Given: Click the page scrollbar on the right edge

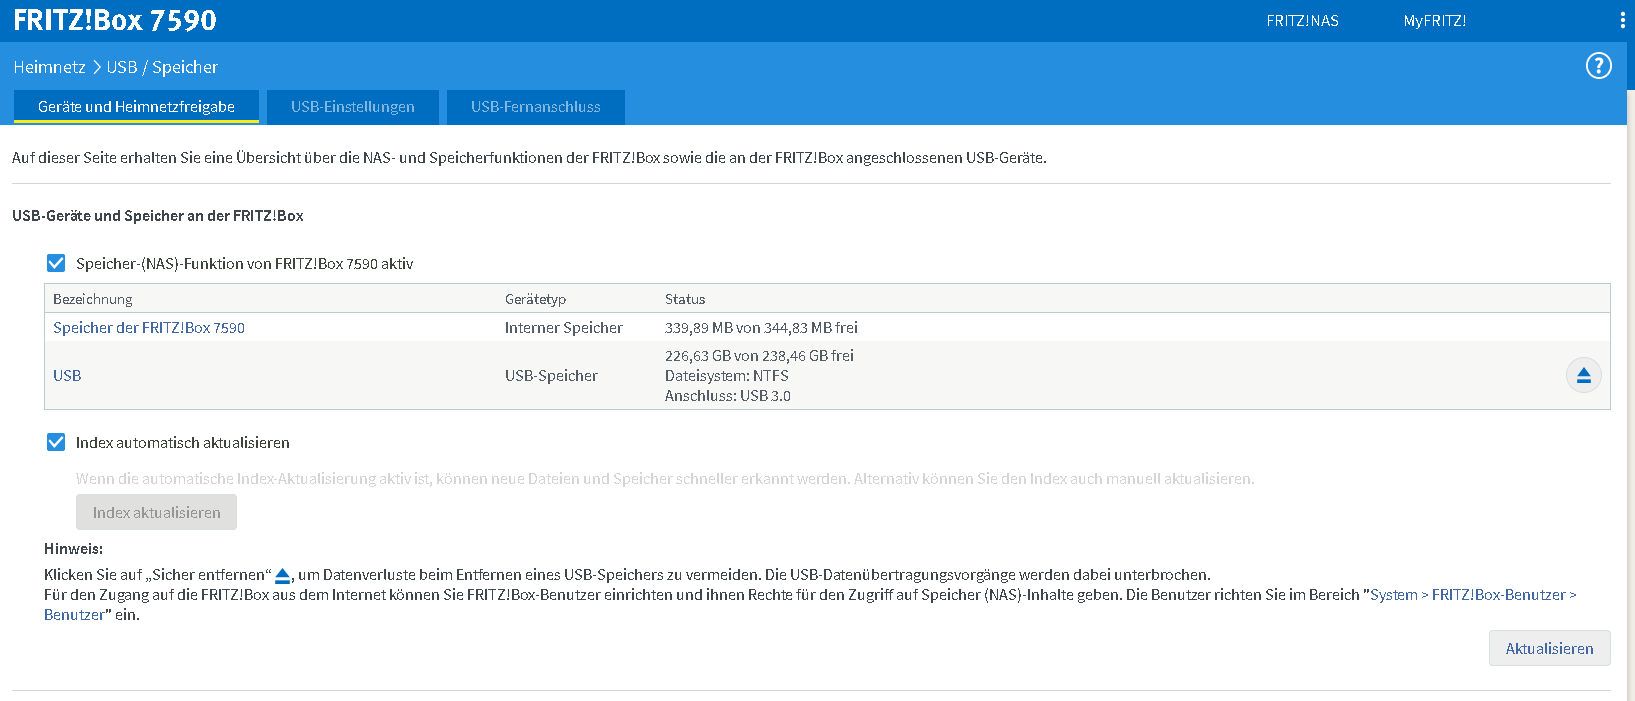Looking at the screenshot, I should coord(1631,395).
